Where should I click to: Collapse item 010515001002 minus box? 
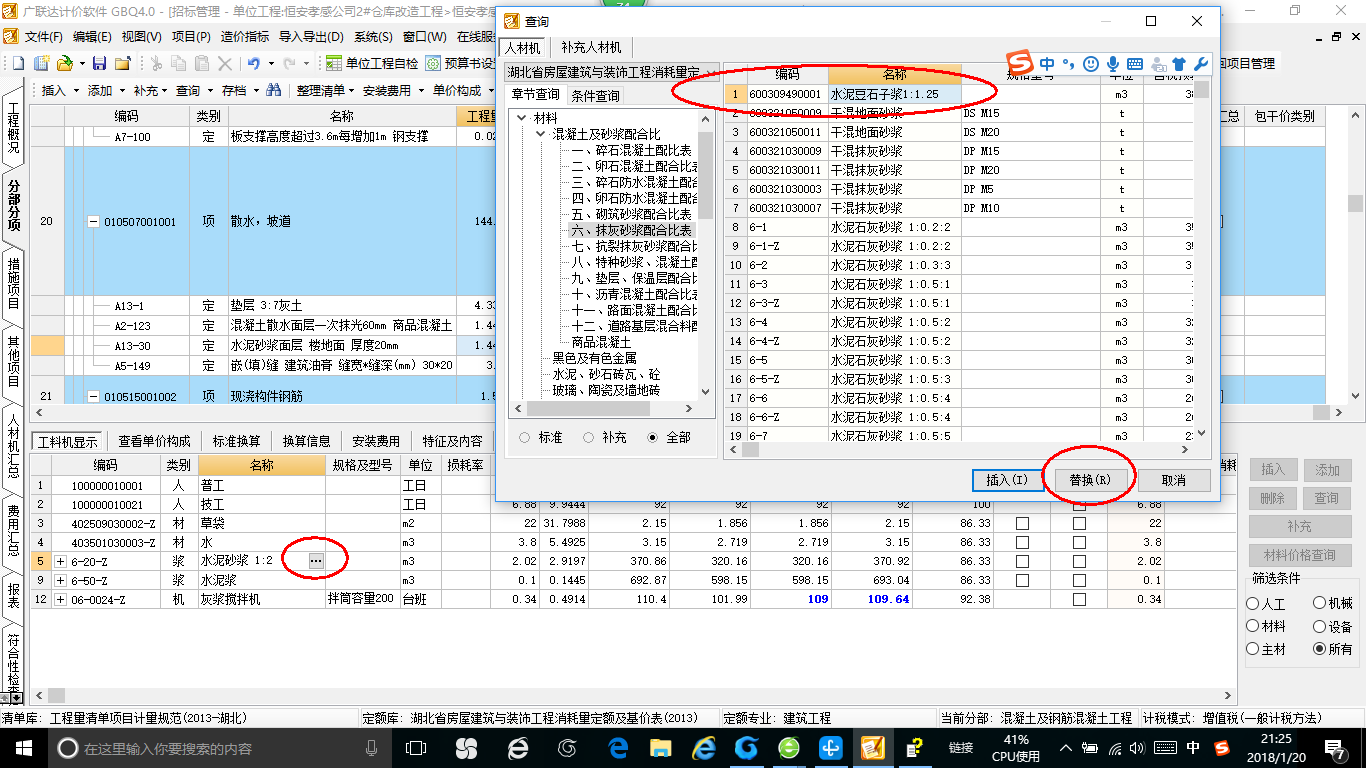pos(94,397)
